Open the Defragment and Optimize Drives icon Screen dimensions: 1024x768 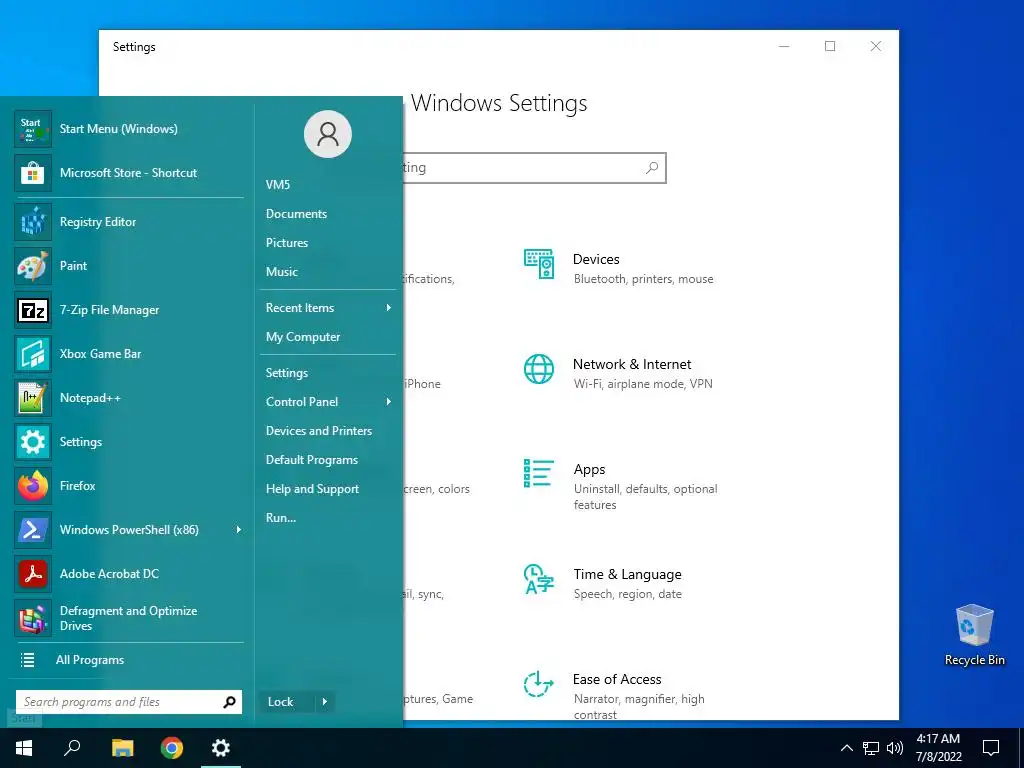click(x=33, y=618)
